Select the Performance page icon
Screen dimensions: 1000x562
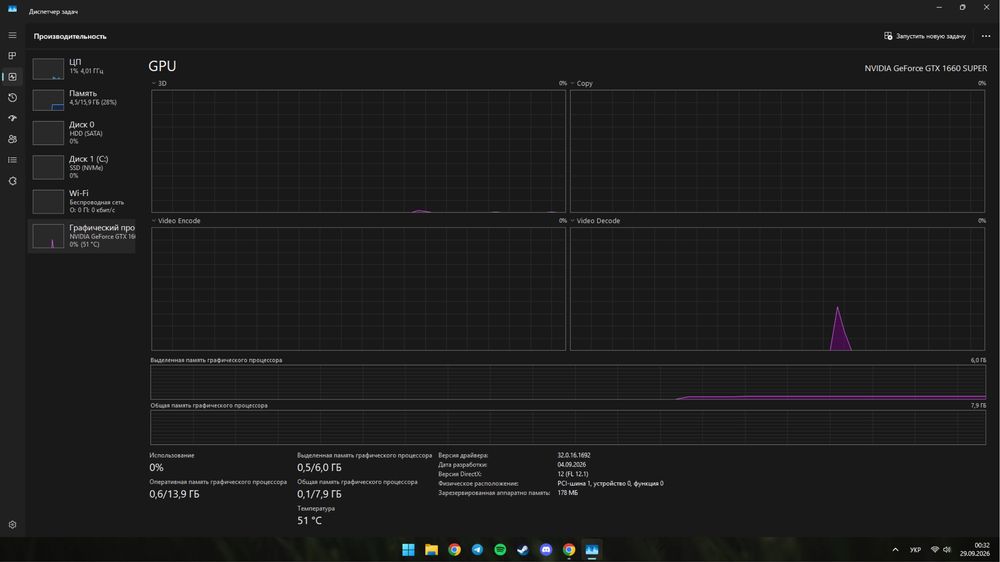click(12, 77)
